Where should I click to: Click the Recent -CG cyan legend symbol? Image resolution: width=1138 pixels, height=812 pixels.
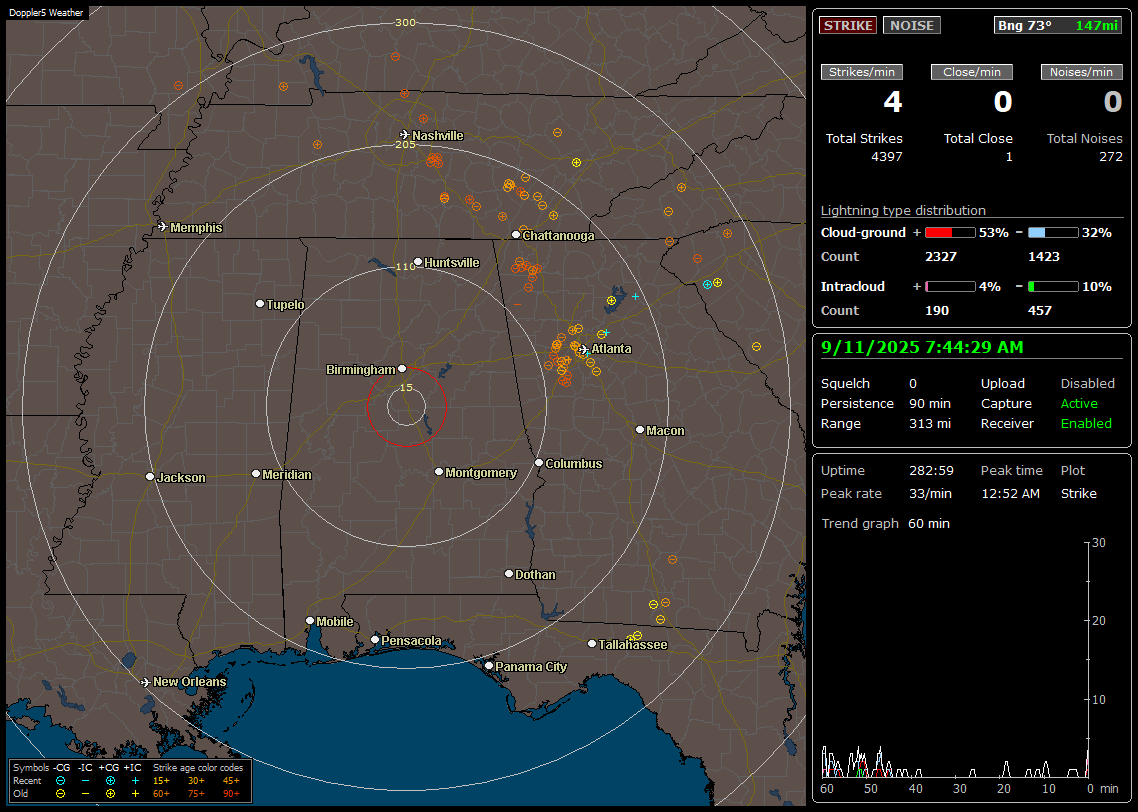coord(61,781)
